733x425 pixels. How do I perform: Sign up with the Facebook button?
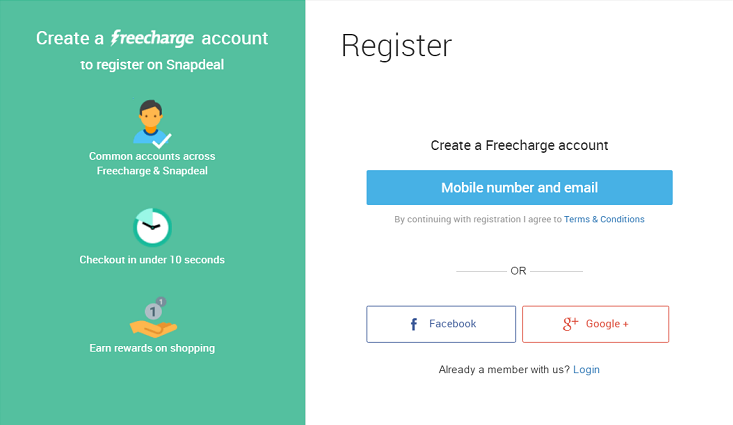[x=441, y=324]
